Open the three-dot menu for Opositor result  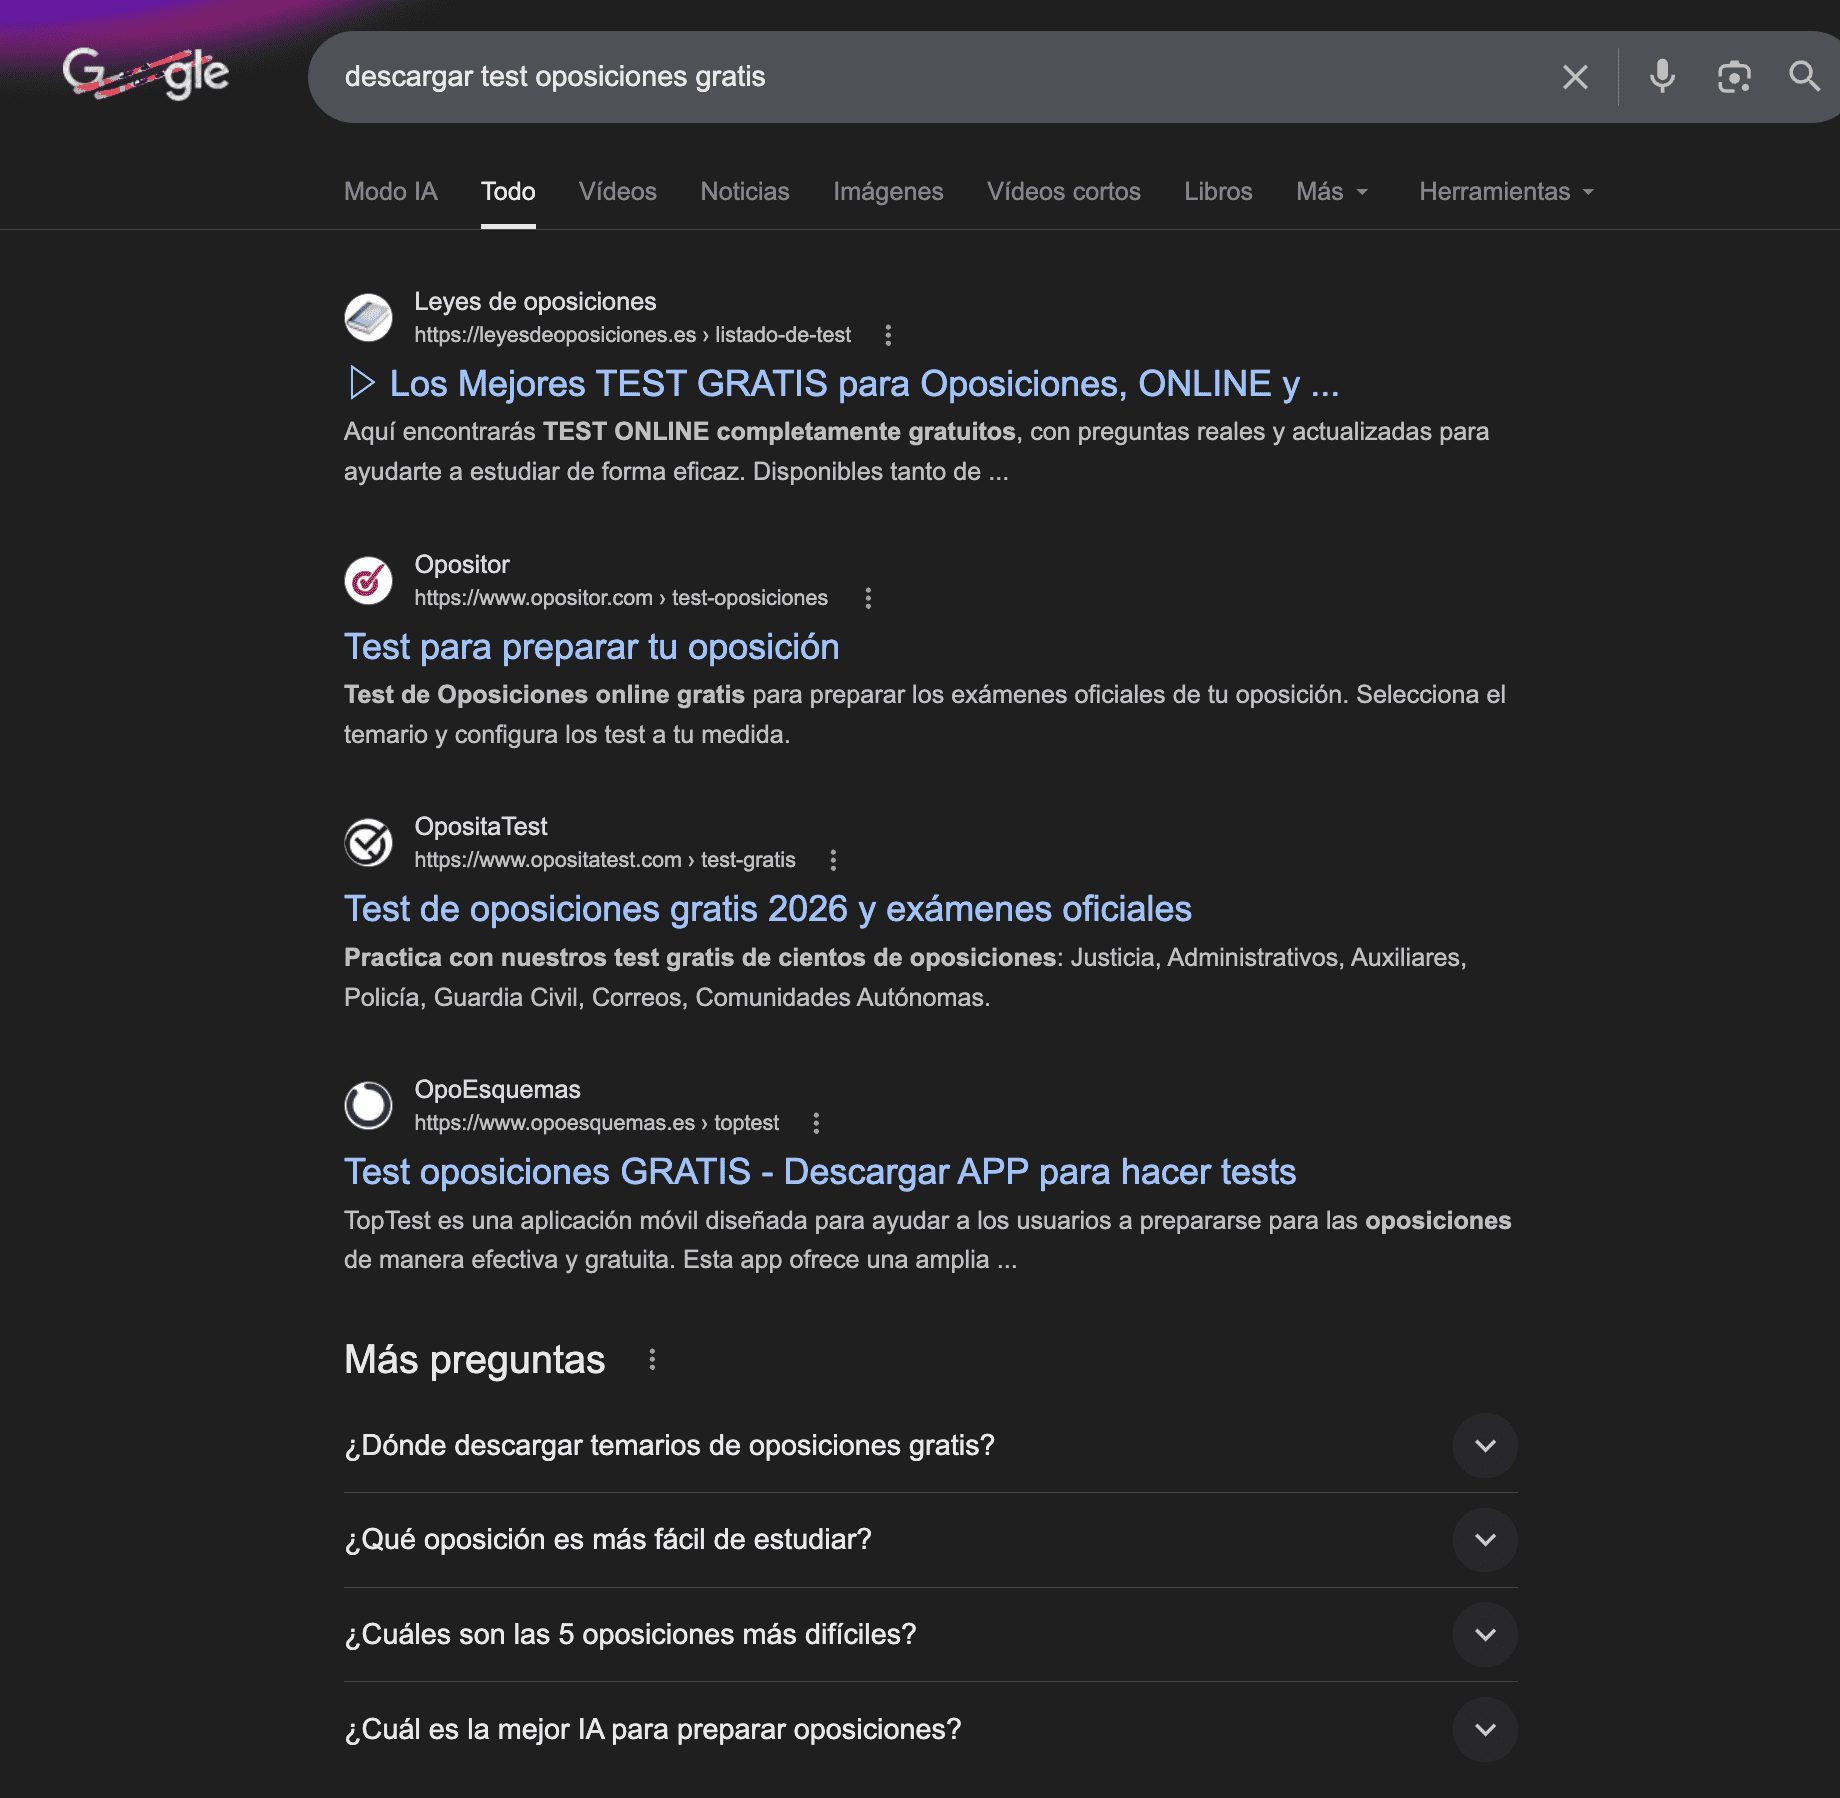point(868,598)
